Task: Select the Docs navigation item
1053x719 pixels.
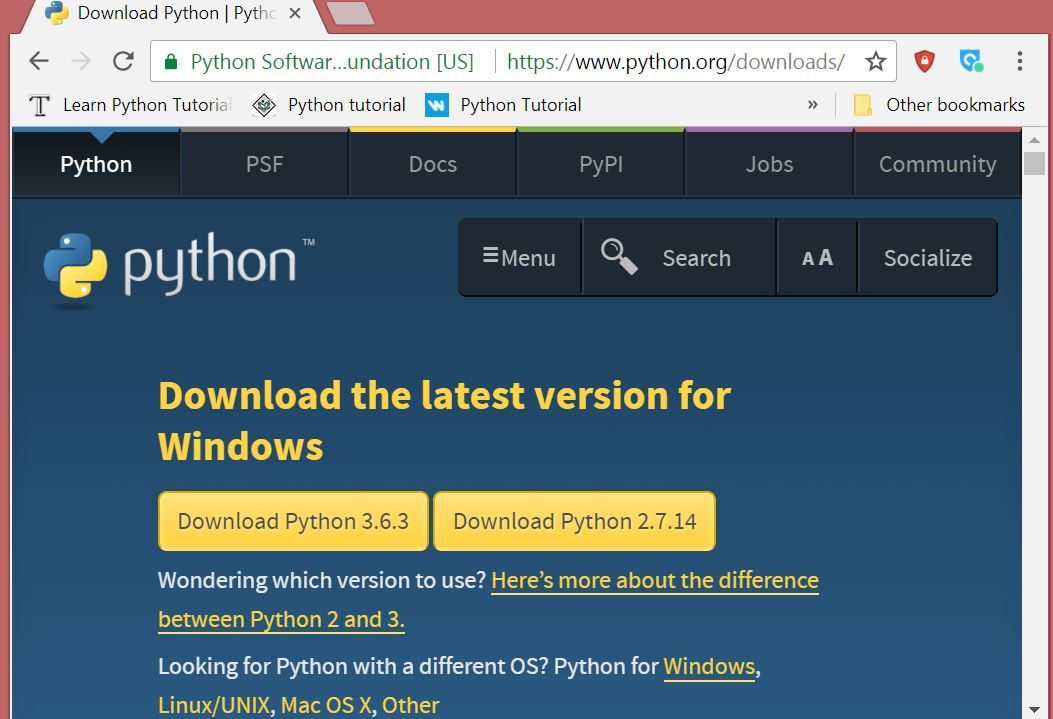Action: [432, 164]
